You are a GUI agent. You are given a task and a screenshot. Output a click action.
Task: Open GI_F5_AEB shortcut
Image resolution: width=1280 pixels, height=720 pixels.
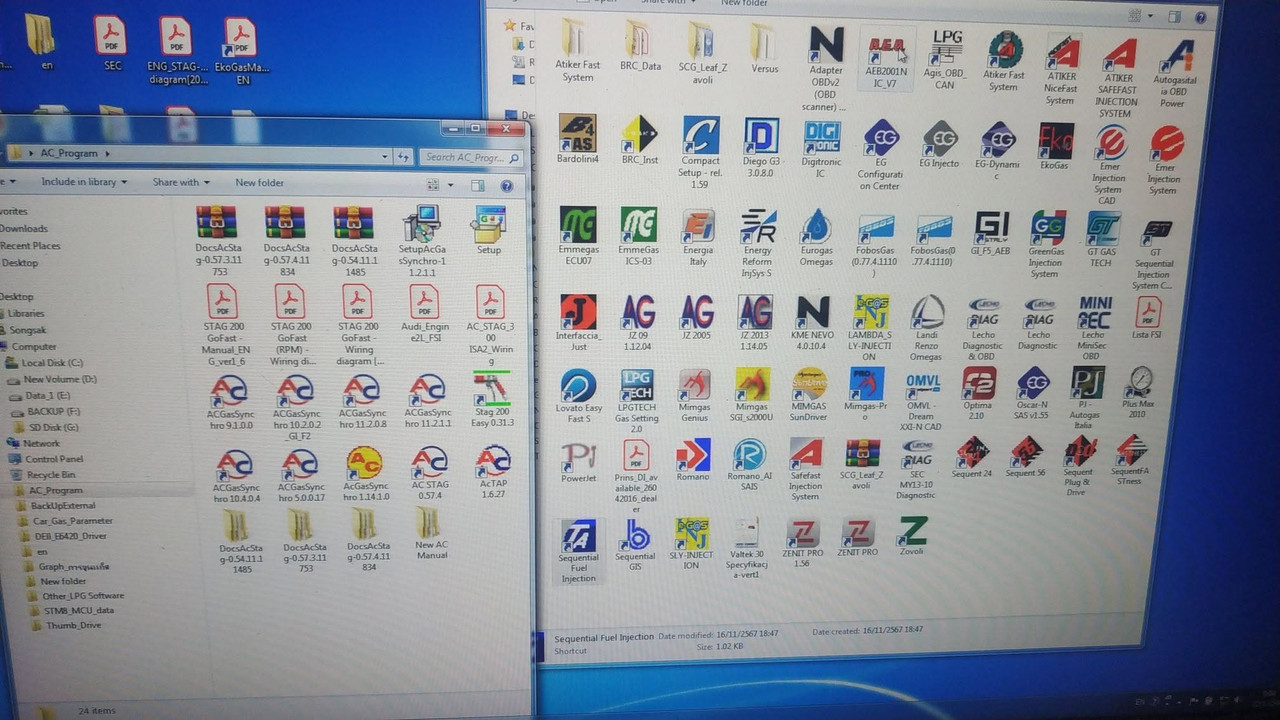991,228
